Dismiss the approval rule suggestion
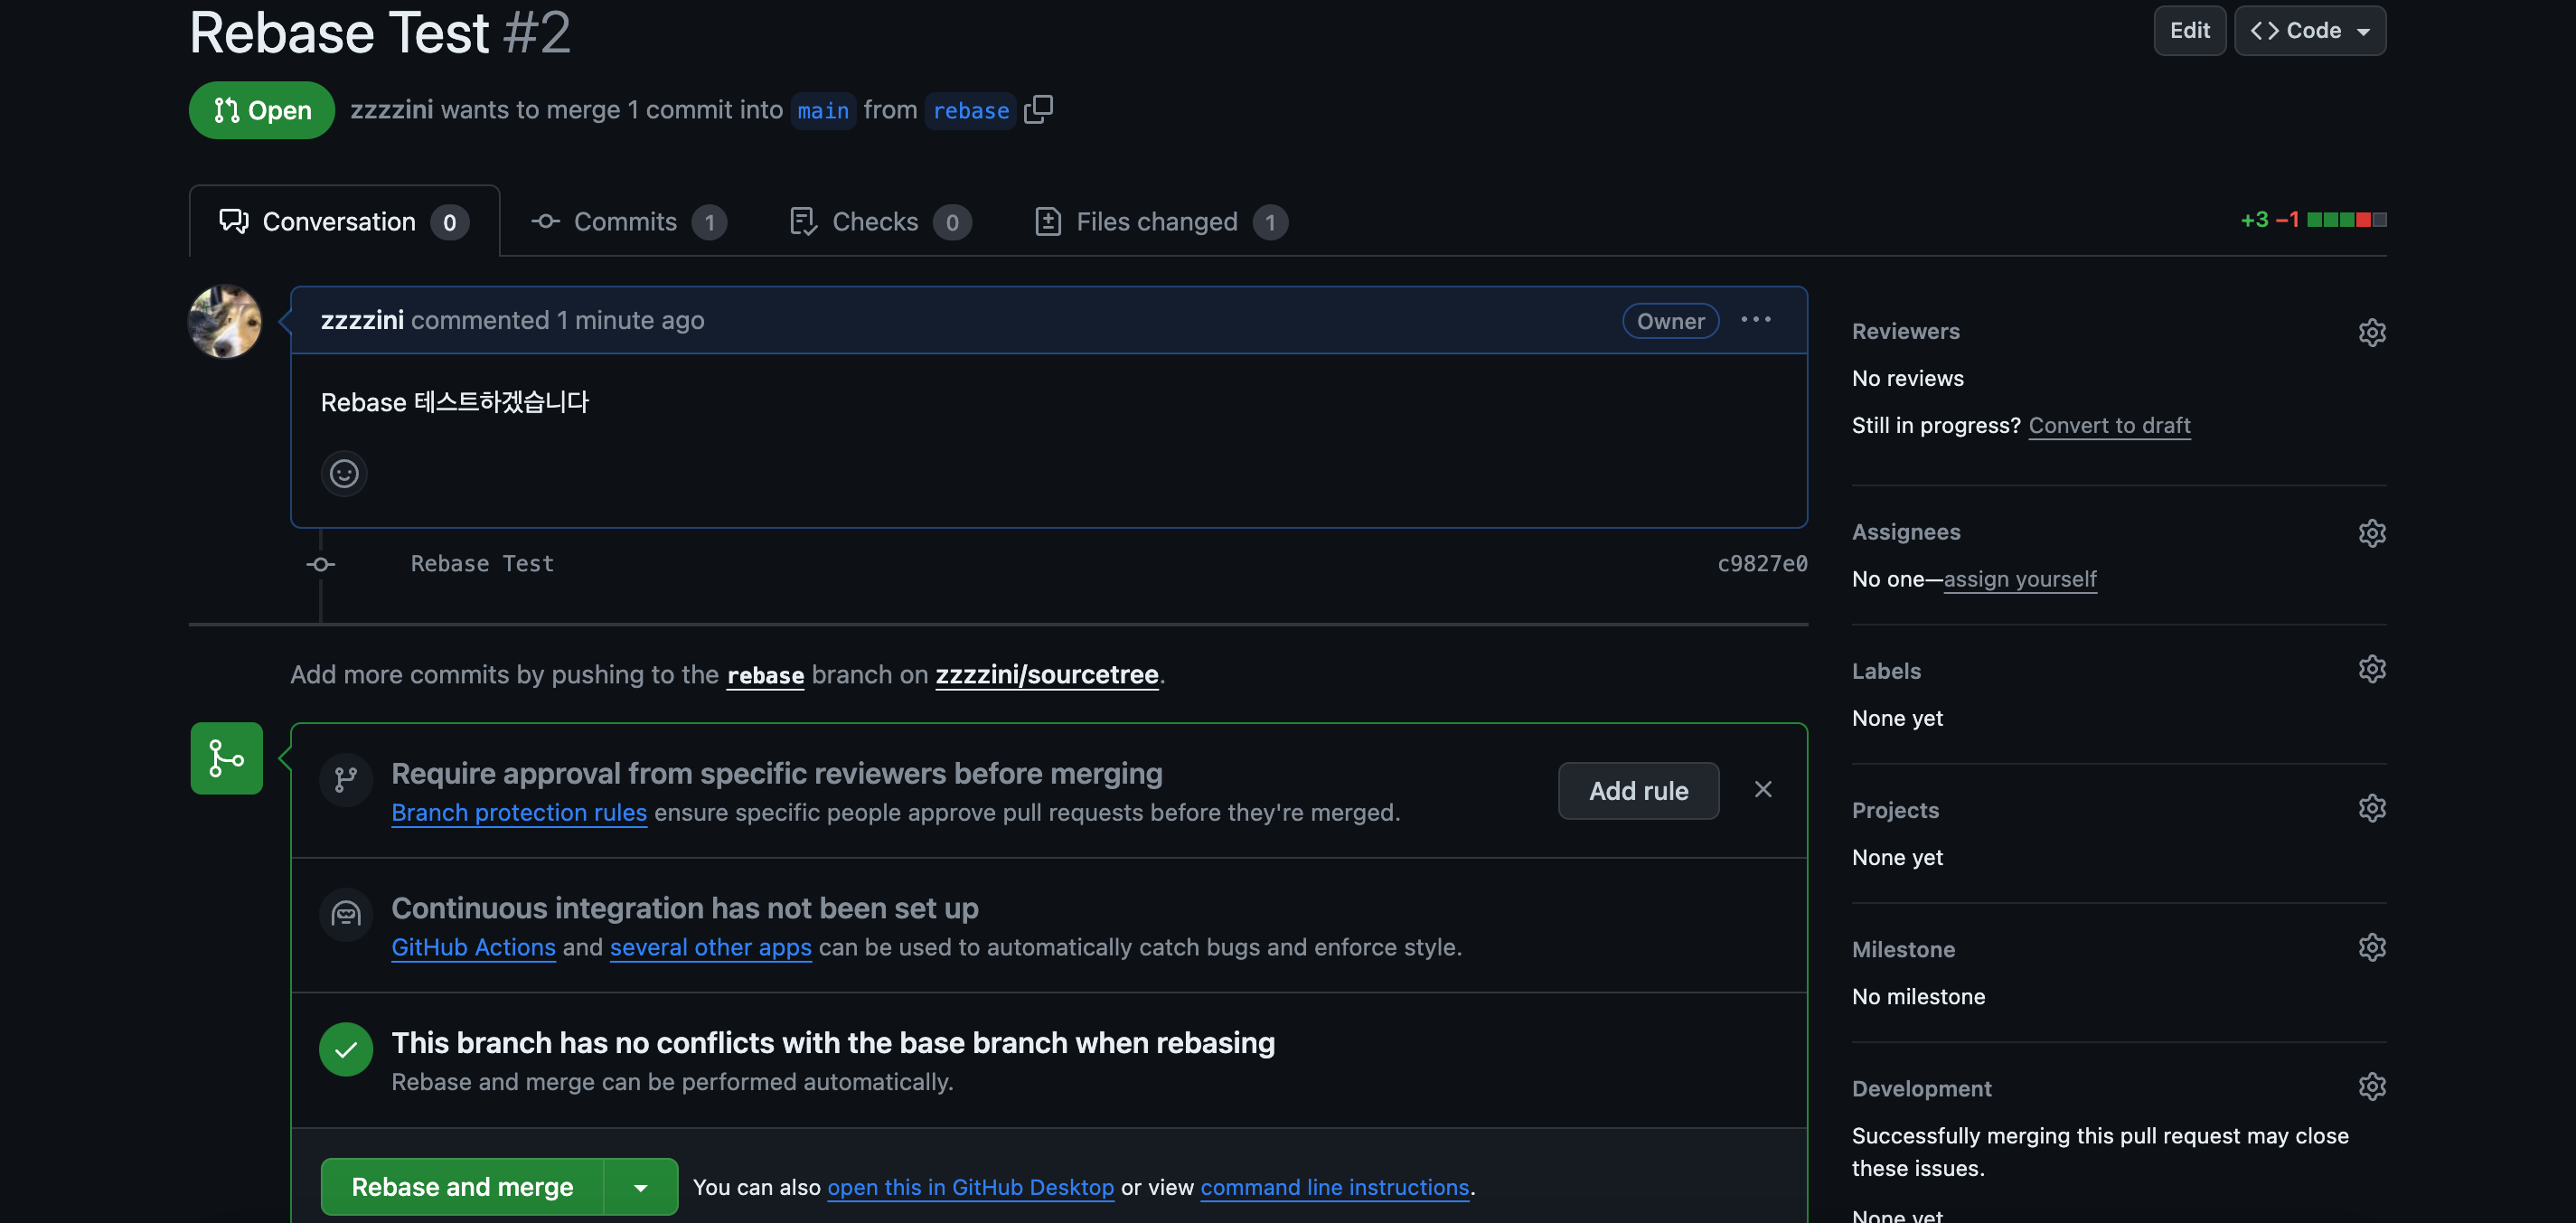The width and height of the screenshot is (2576, 1223). 1763,790
